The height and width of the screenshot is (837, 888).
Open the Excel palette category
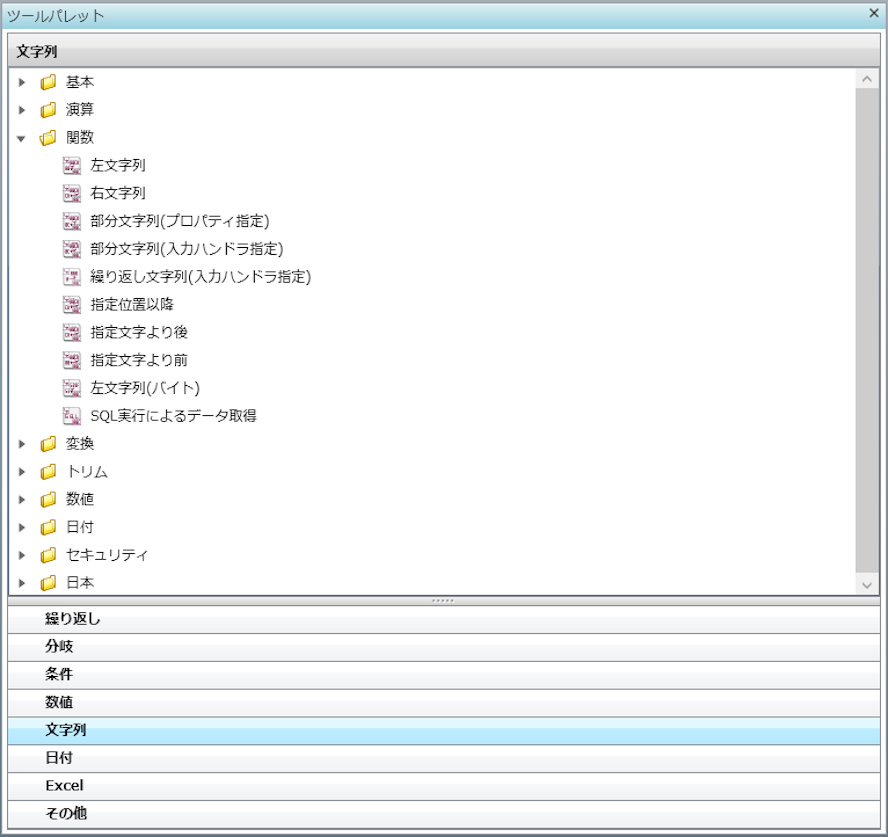(443, 785)
